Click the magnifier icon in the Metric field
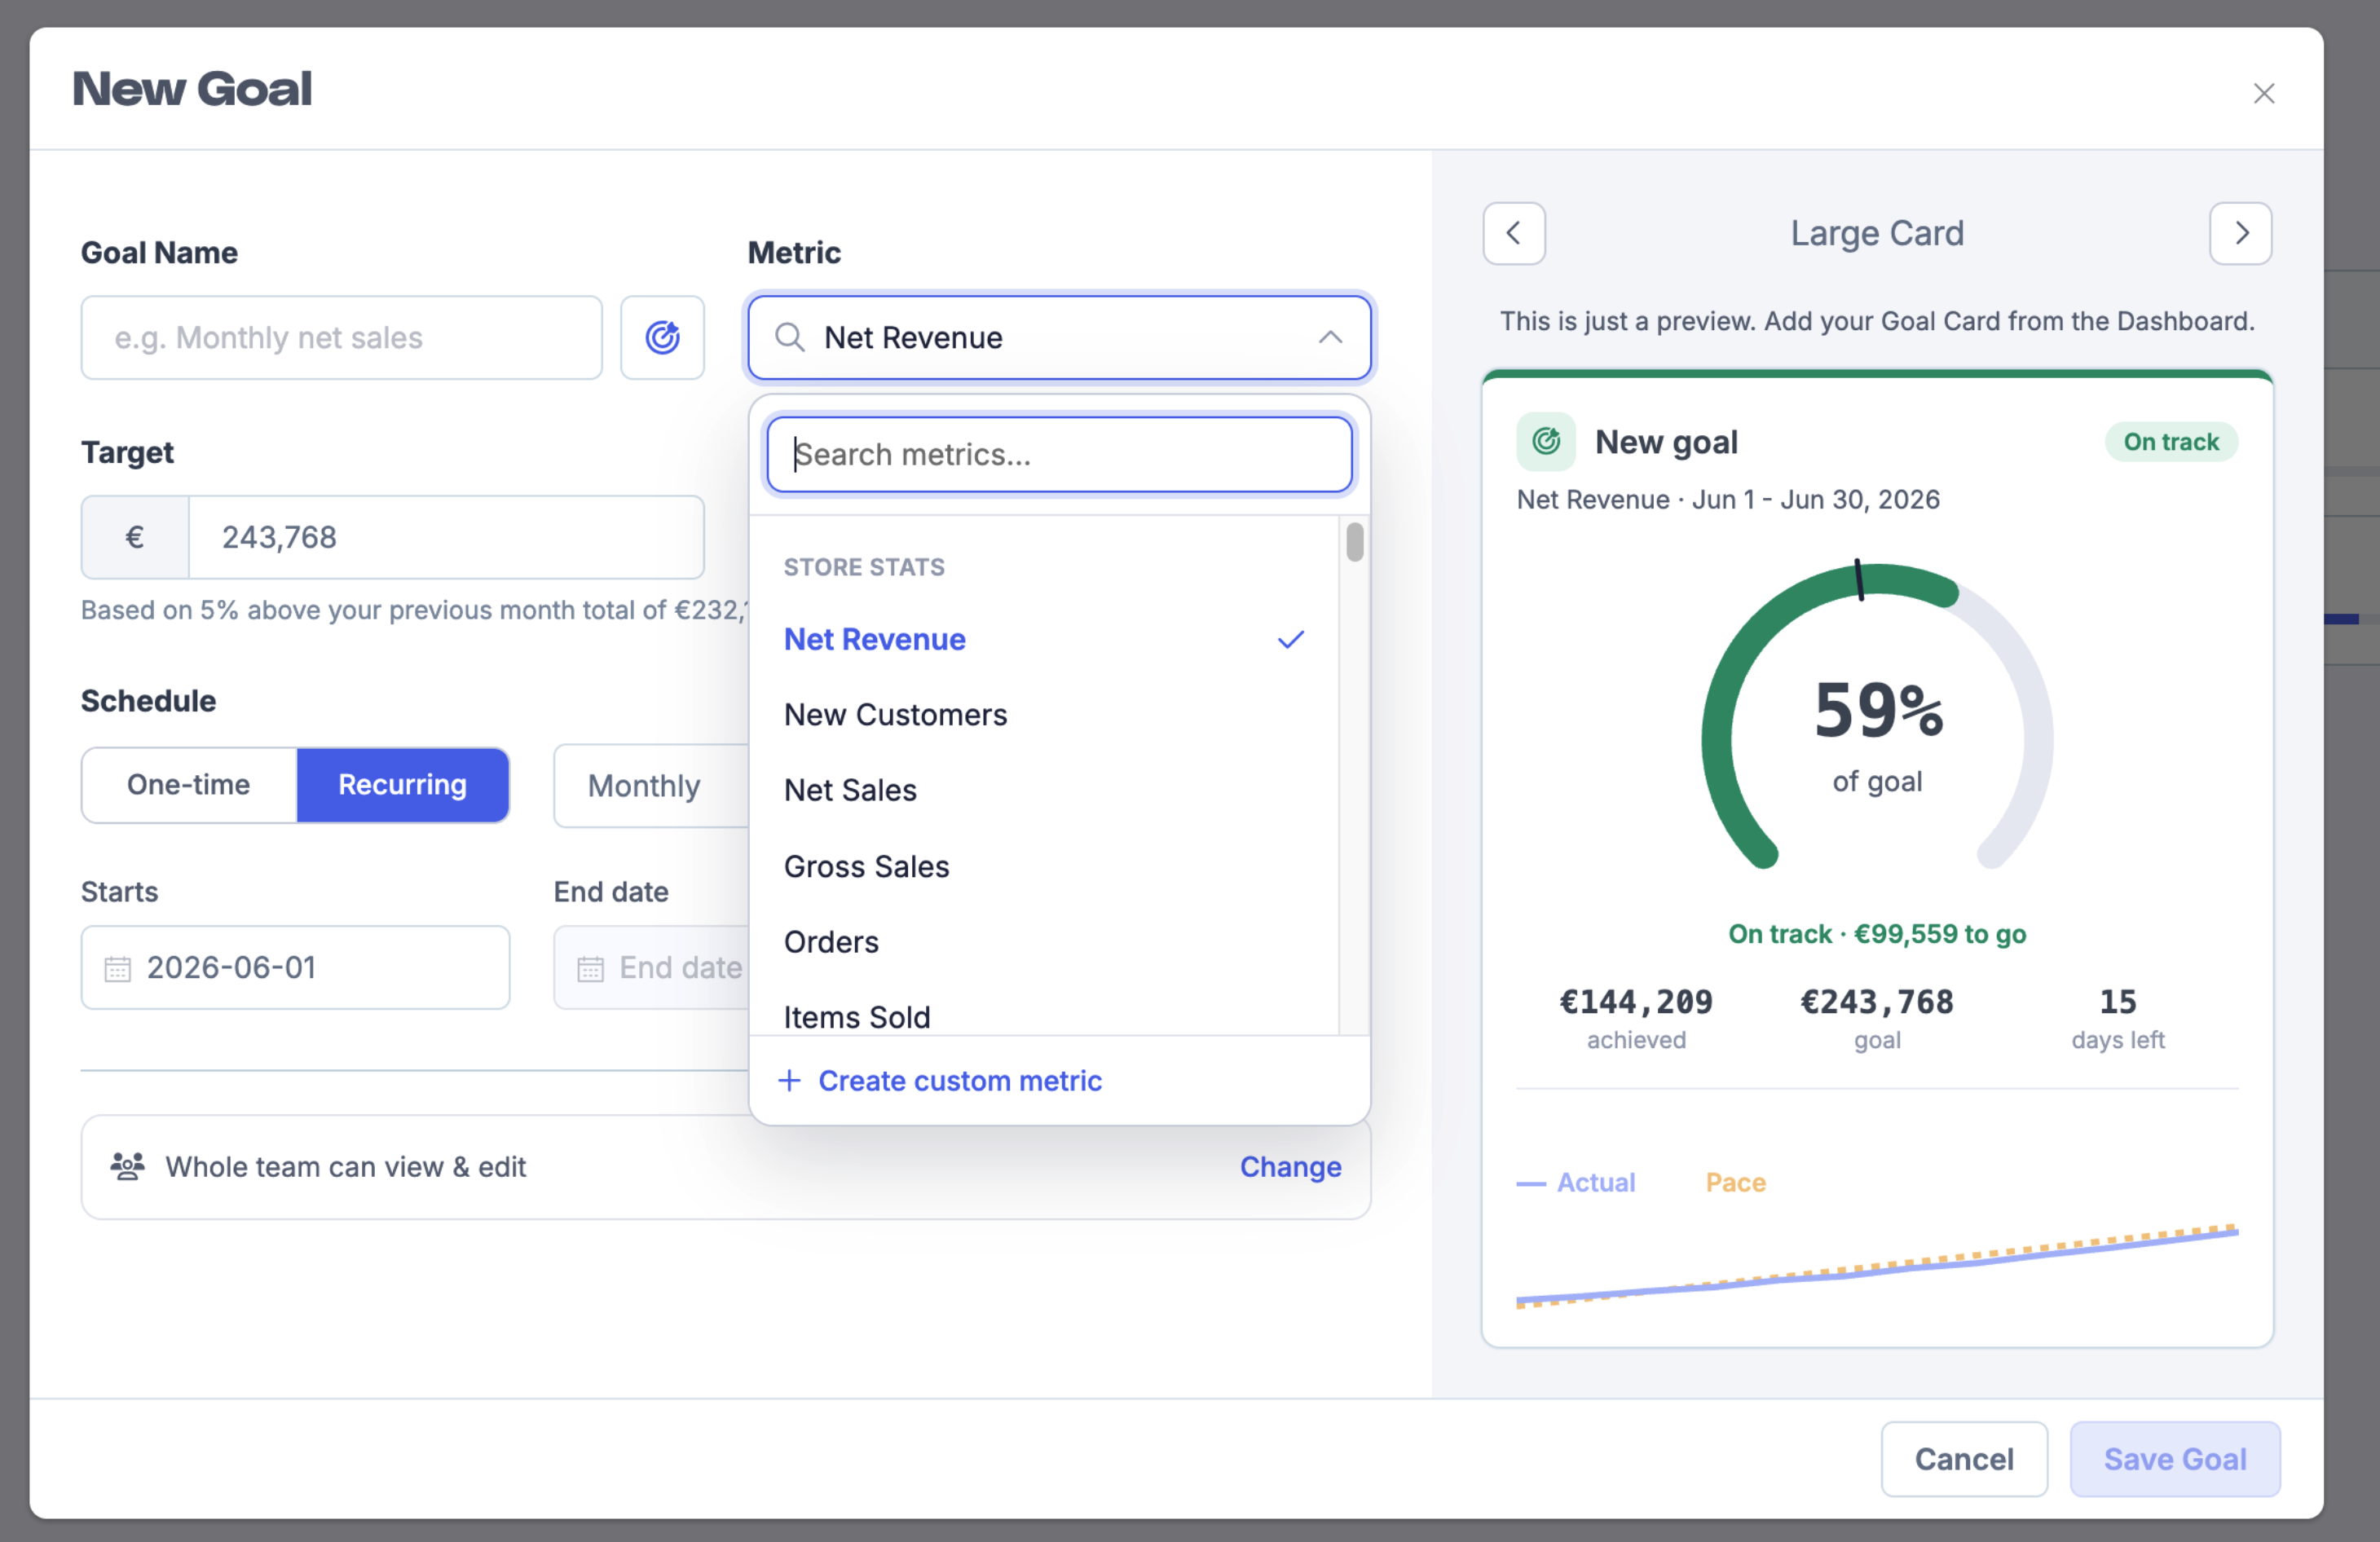This screenshot has width=2380, height=1542. pyautogui.click(x=789, y=337)
